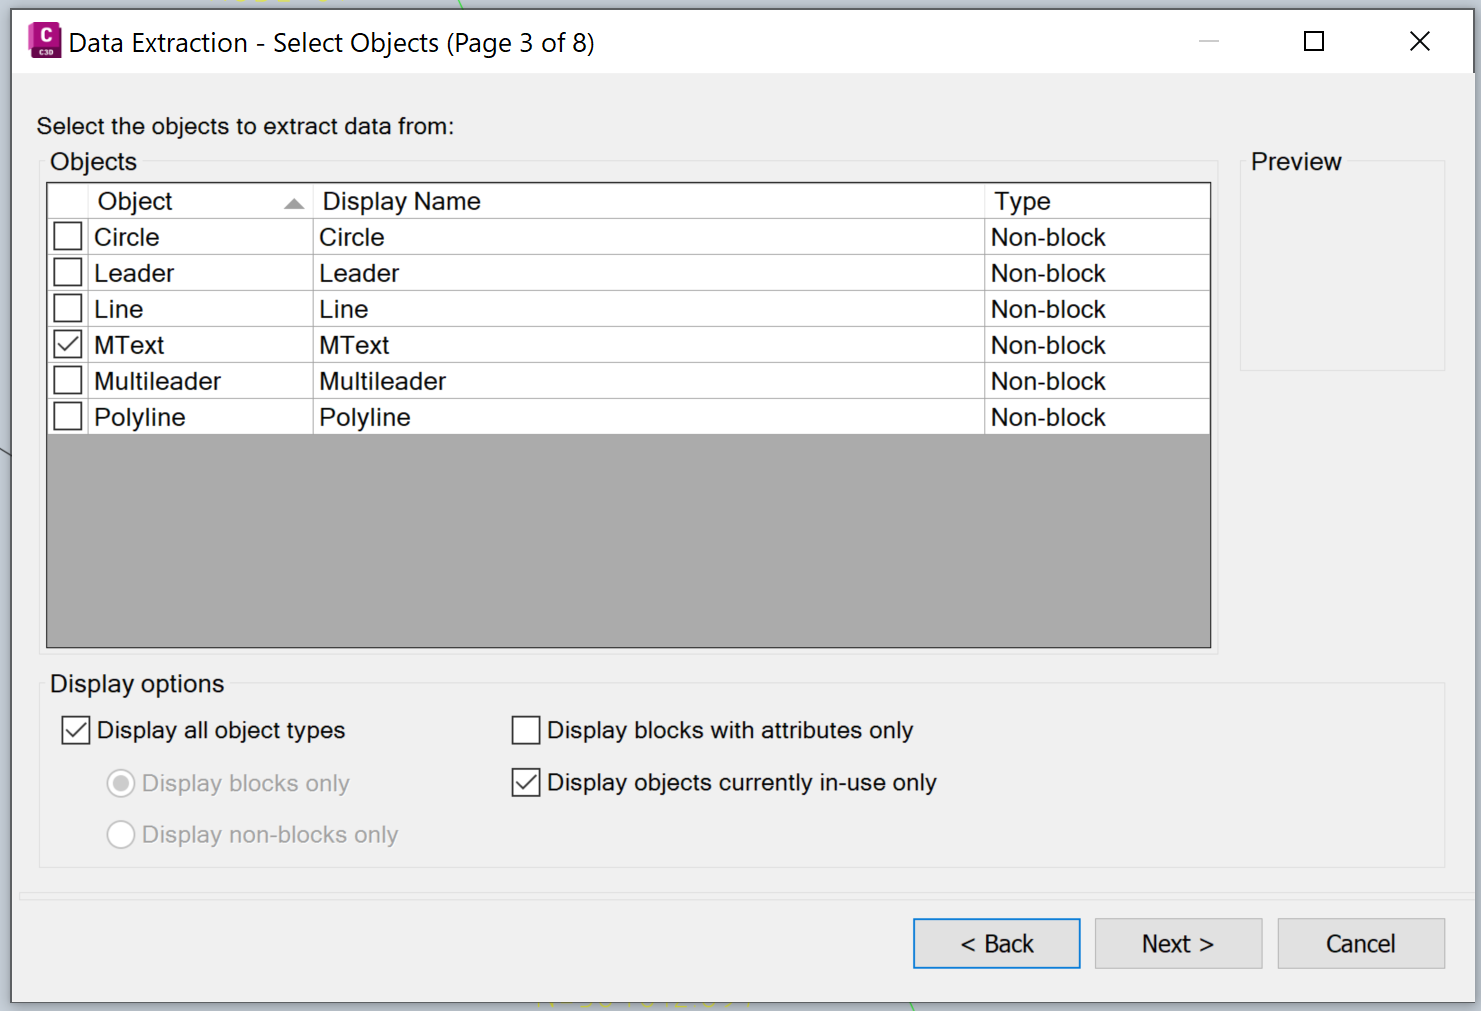Click the Civil 3D app icon in title bar
The width and height of the screenshot is (1481, 1011).
coord(44,40)
